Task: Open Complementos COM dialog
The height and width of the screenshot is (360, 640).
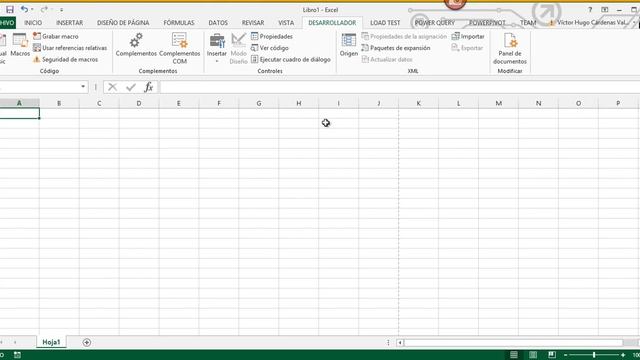Action: [x=180, y=48]
